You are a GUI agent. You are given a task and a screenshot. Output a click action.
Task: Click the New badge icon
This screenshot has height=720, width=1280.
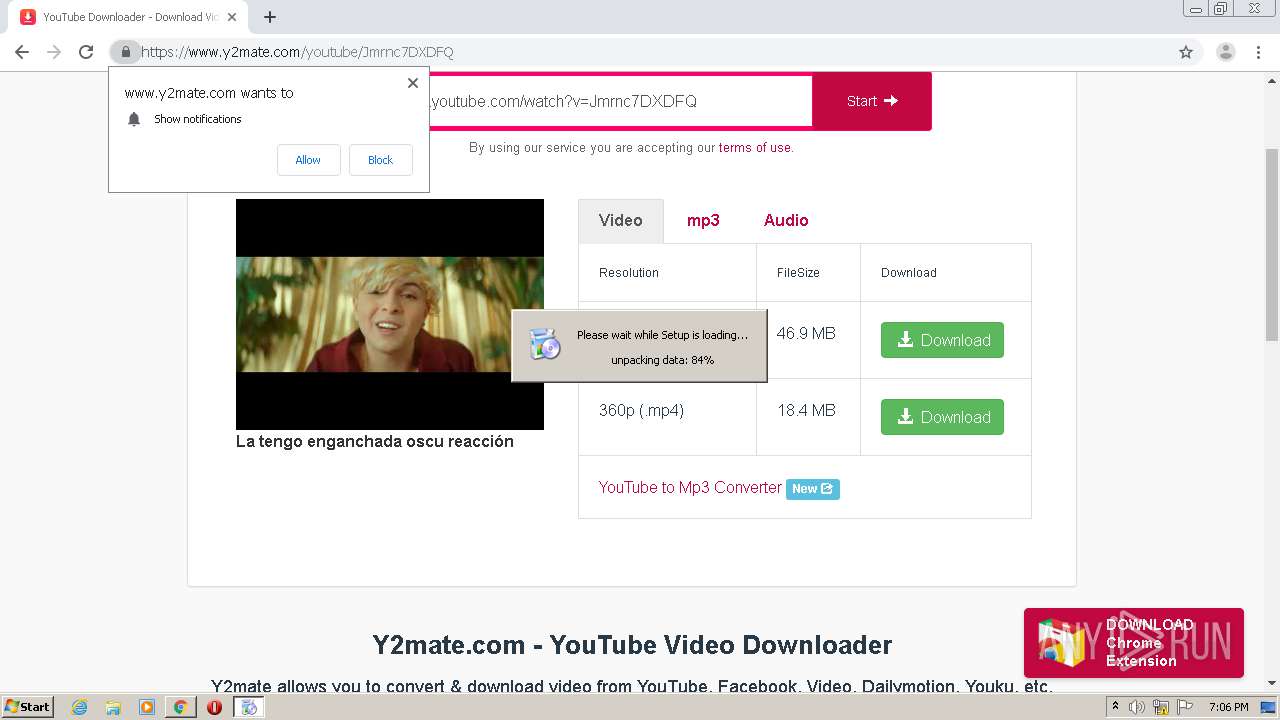(x=813, y=488)
